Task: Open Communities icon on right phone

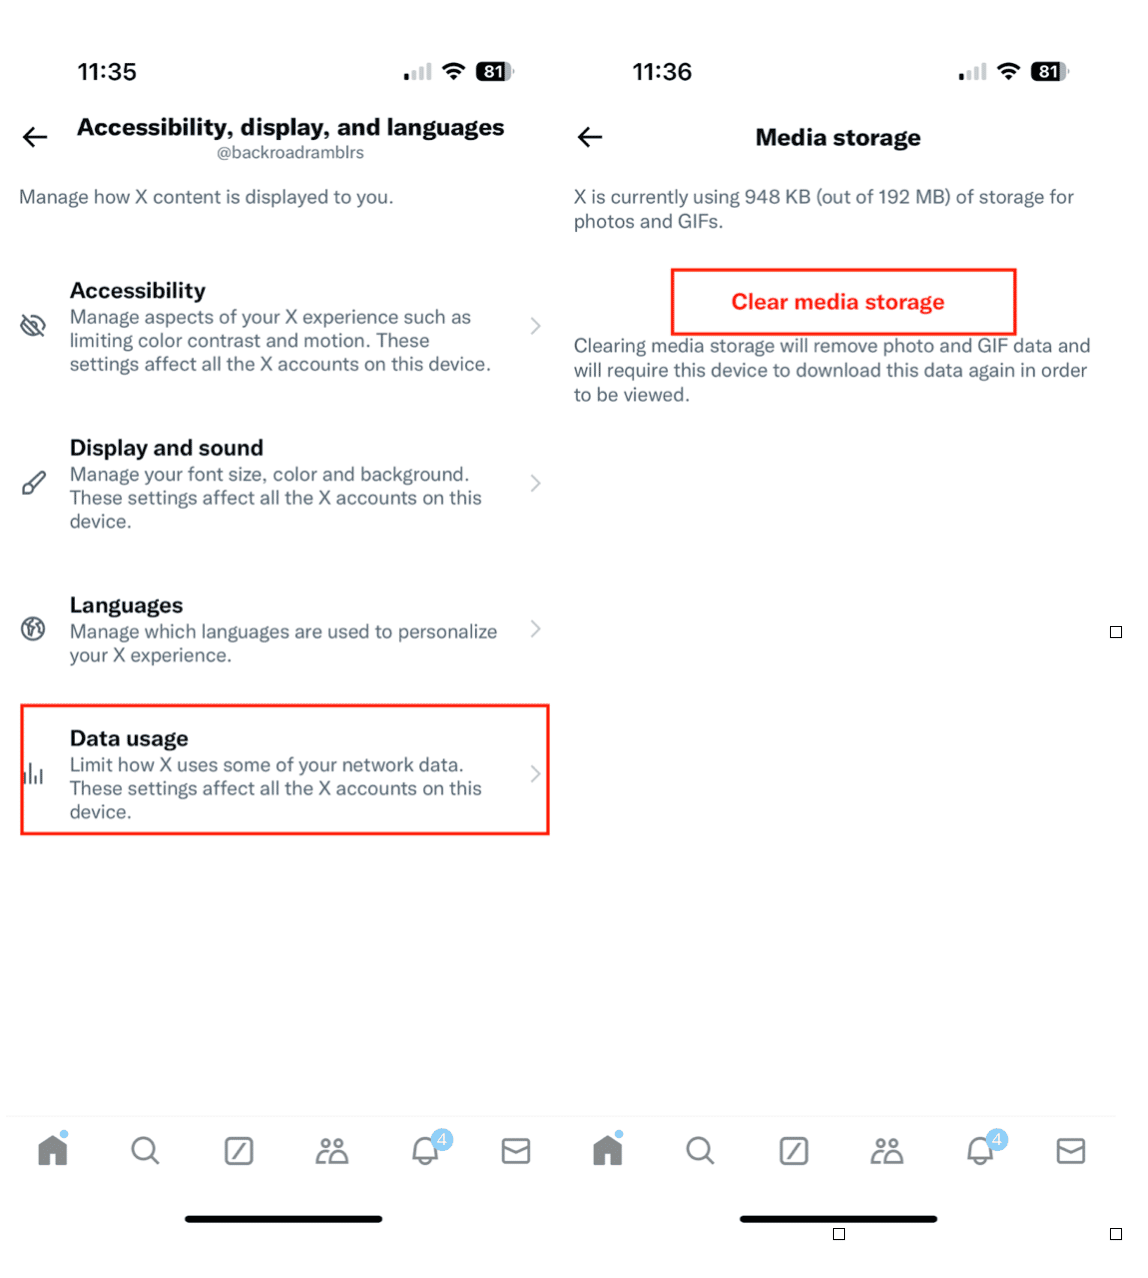Action: click(x=887, y=1151)
